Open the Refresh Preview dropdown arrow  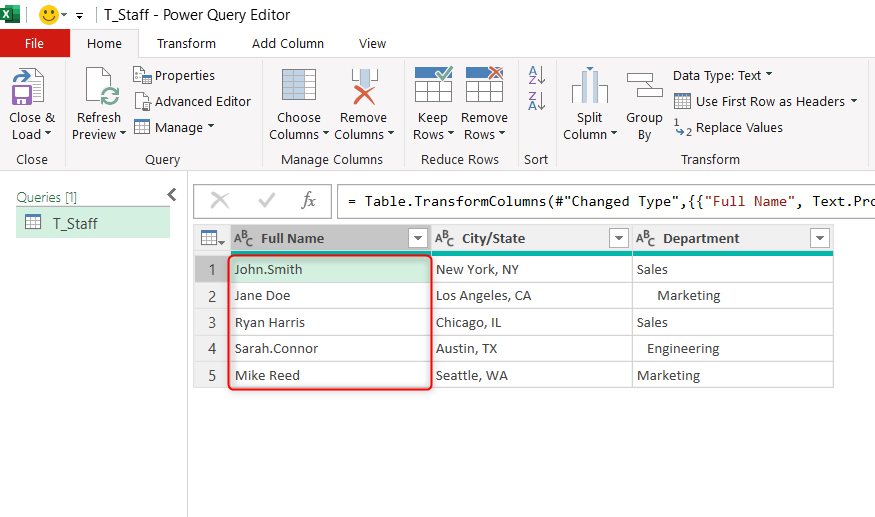point(123,133)
